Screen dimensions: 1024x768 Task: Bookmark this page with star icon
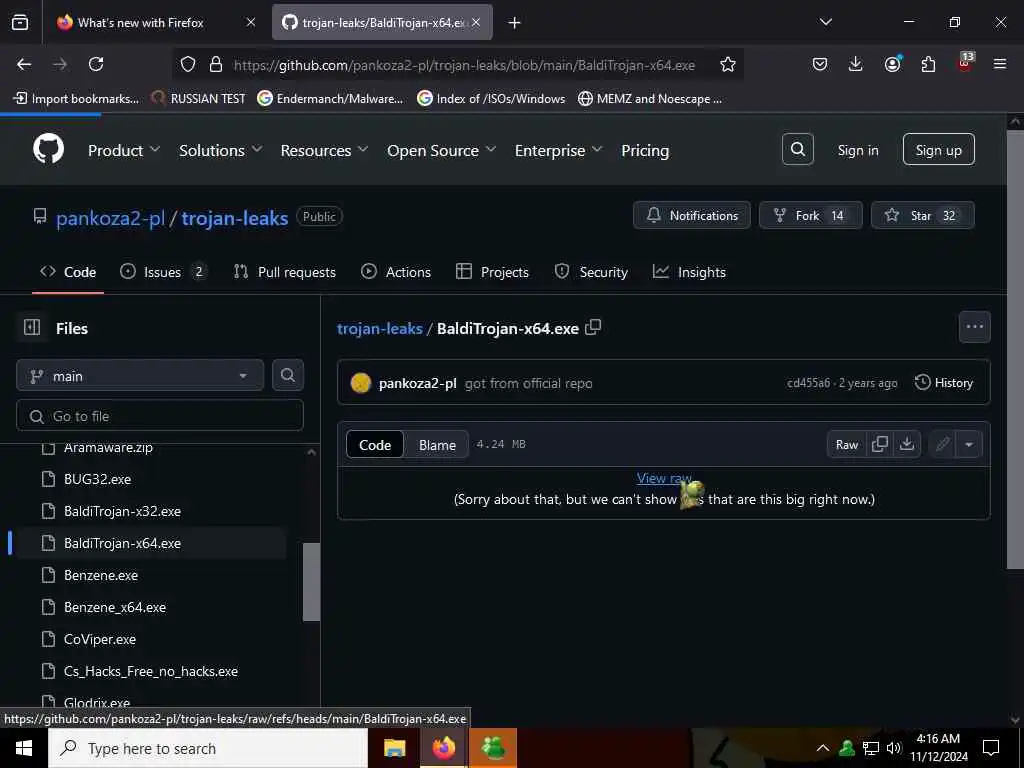pos(728,64)
